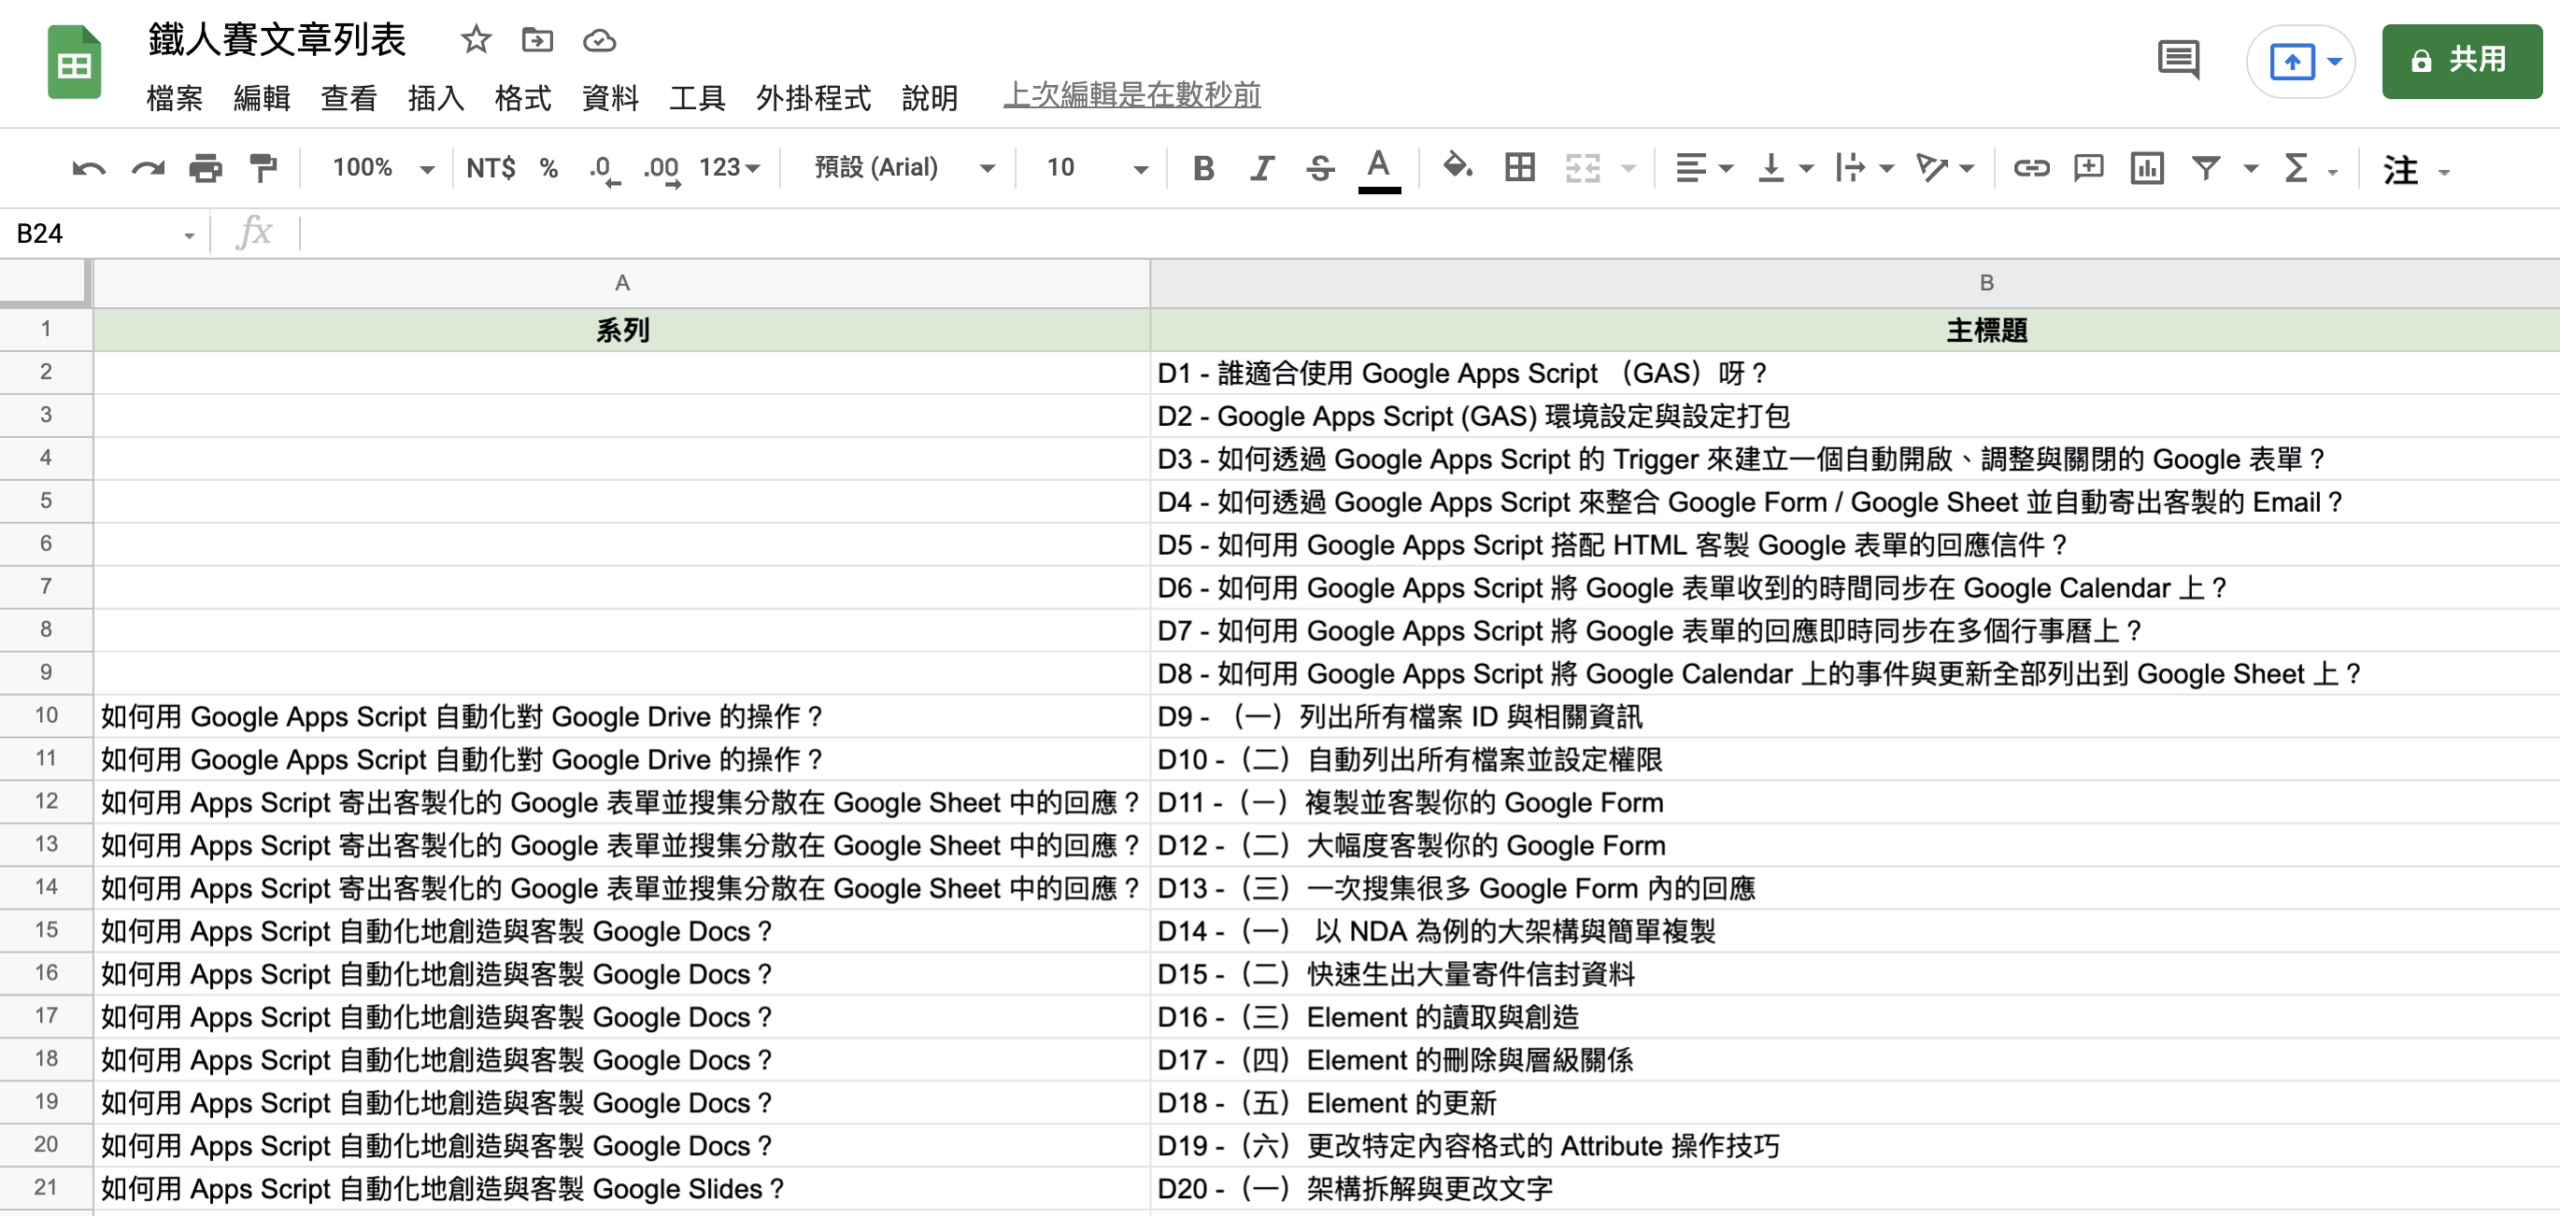
Task: Open the Google Sheets home icon
Action: [74, 62]
